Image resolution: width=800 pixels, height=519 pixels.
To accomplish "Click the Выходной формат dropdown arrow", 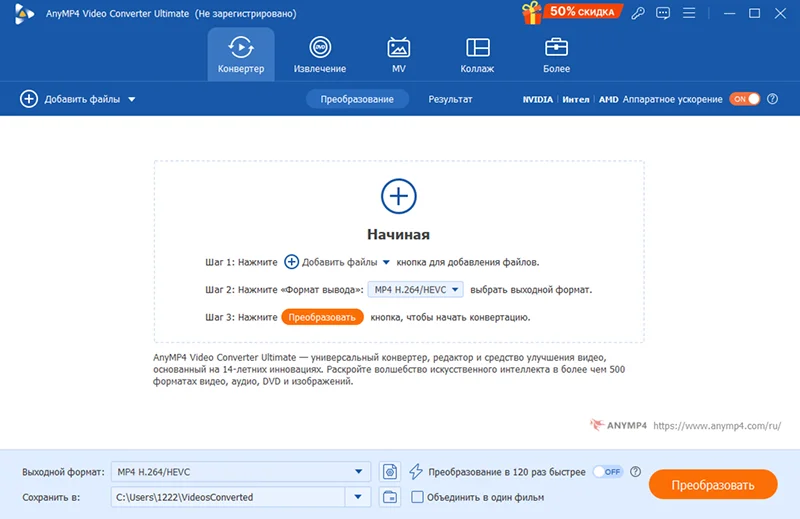I will [359, 472].
